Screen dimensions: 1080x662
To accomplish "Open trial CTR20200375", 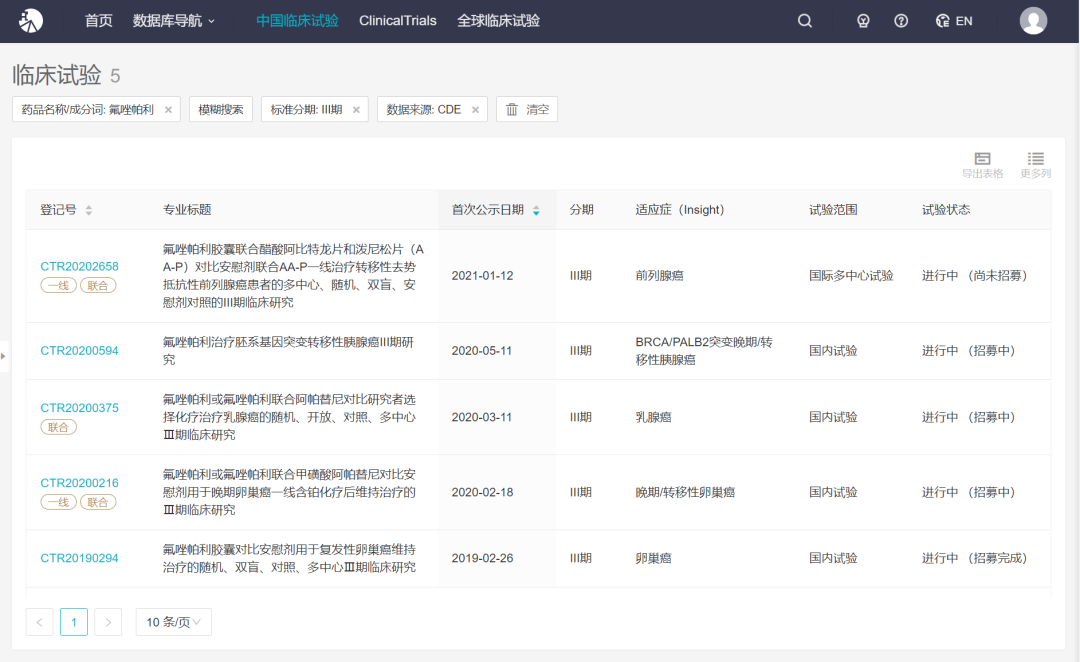I will pyautogui.click(x=79, y=408).
